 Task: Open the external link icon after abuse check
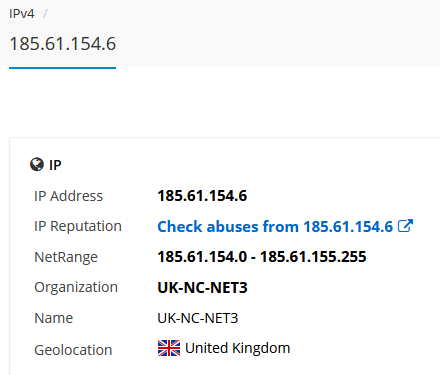coord(405,226)
